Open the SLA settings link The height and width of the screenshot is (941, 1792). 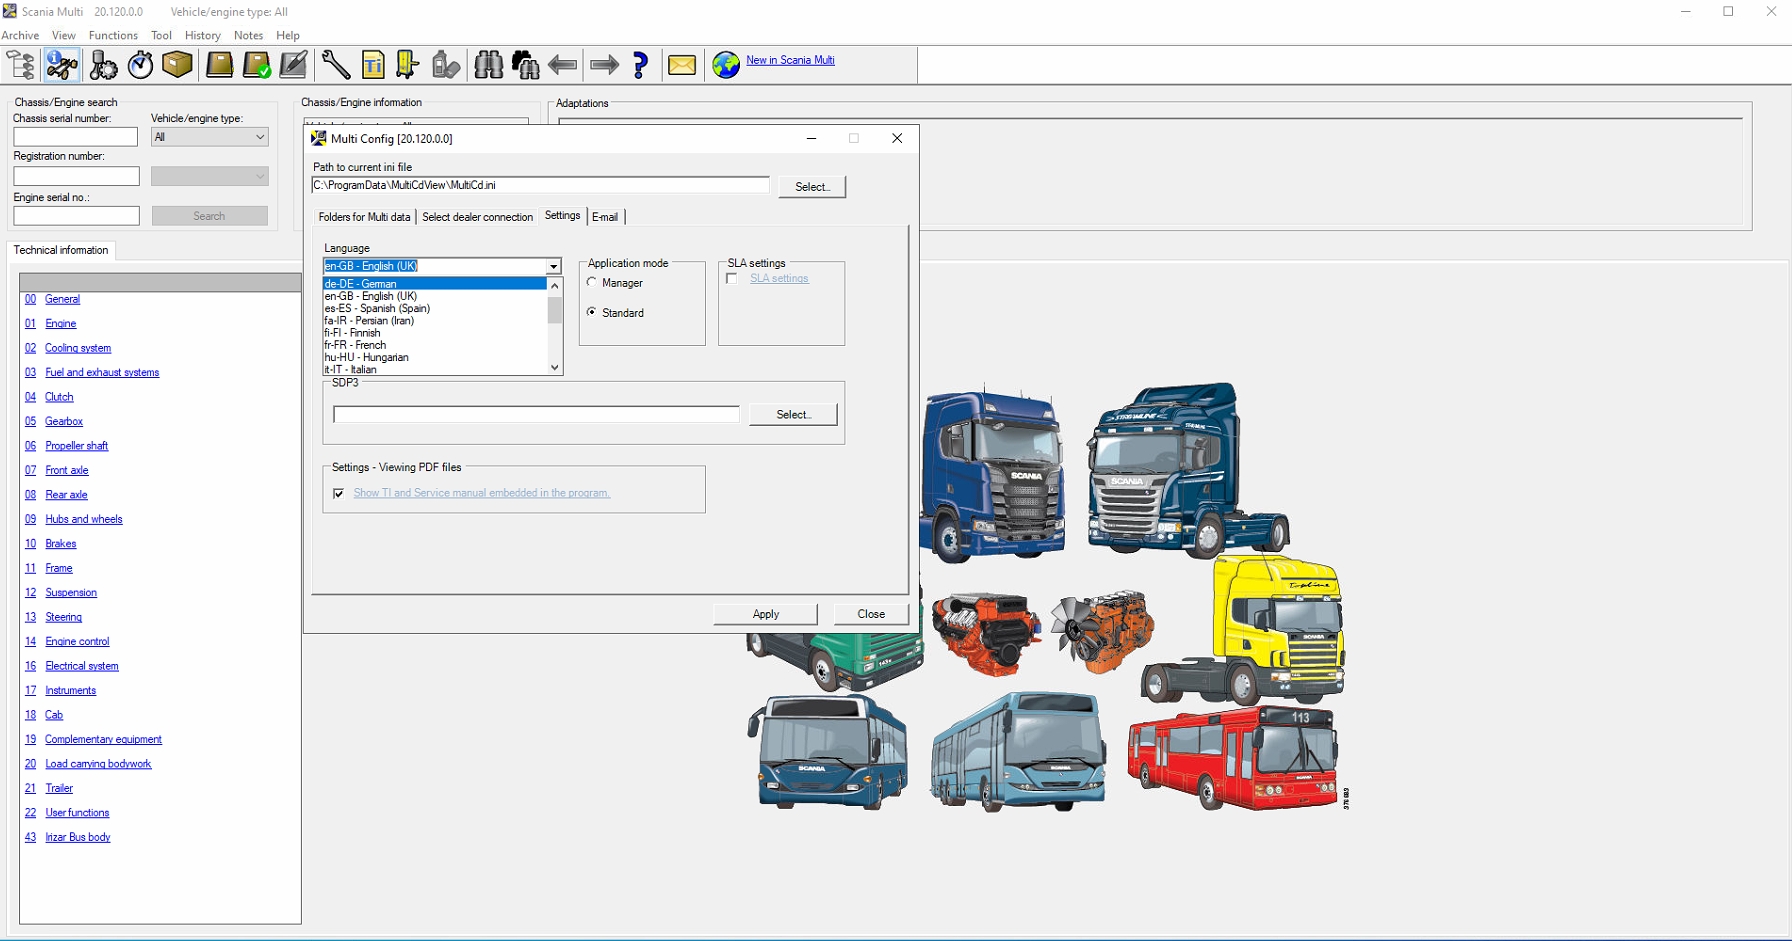779,279
